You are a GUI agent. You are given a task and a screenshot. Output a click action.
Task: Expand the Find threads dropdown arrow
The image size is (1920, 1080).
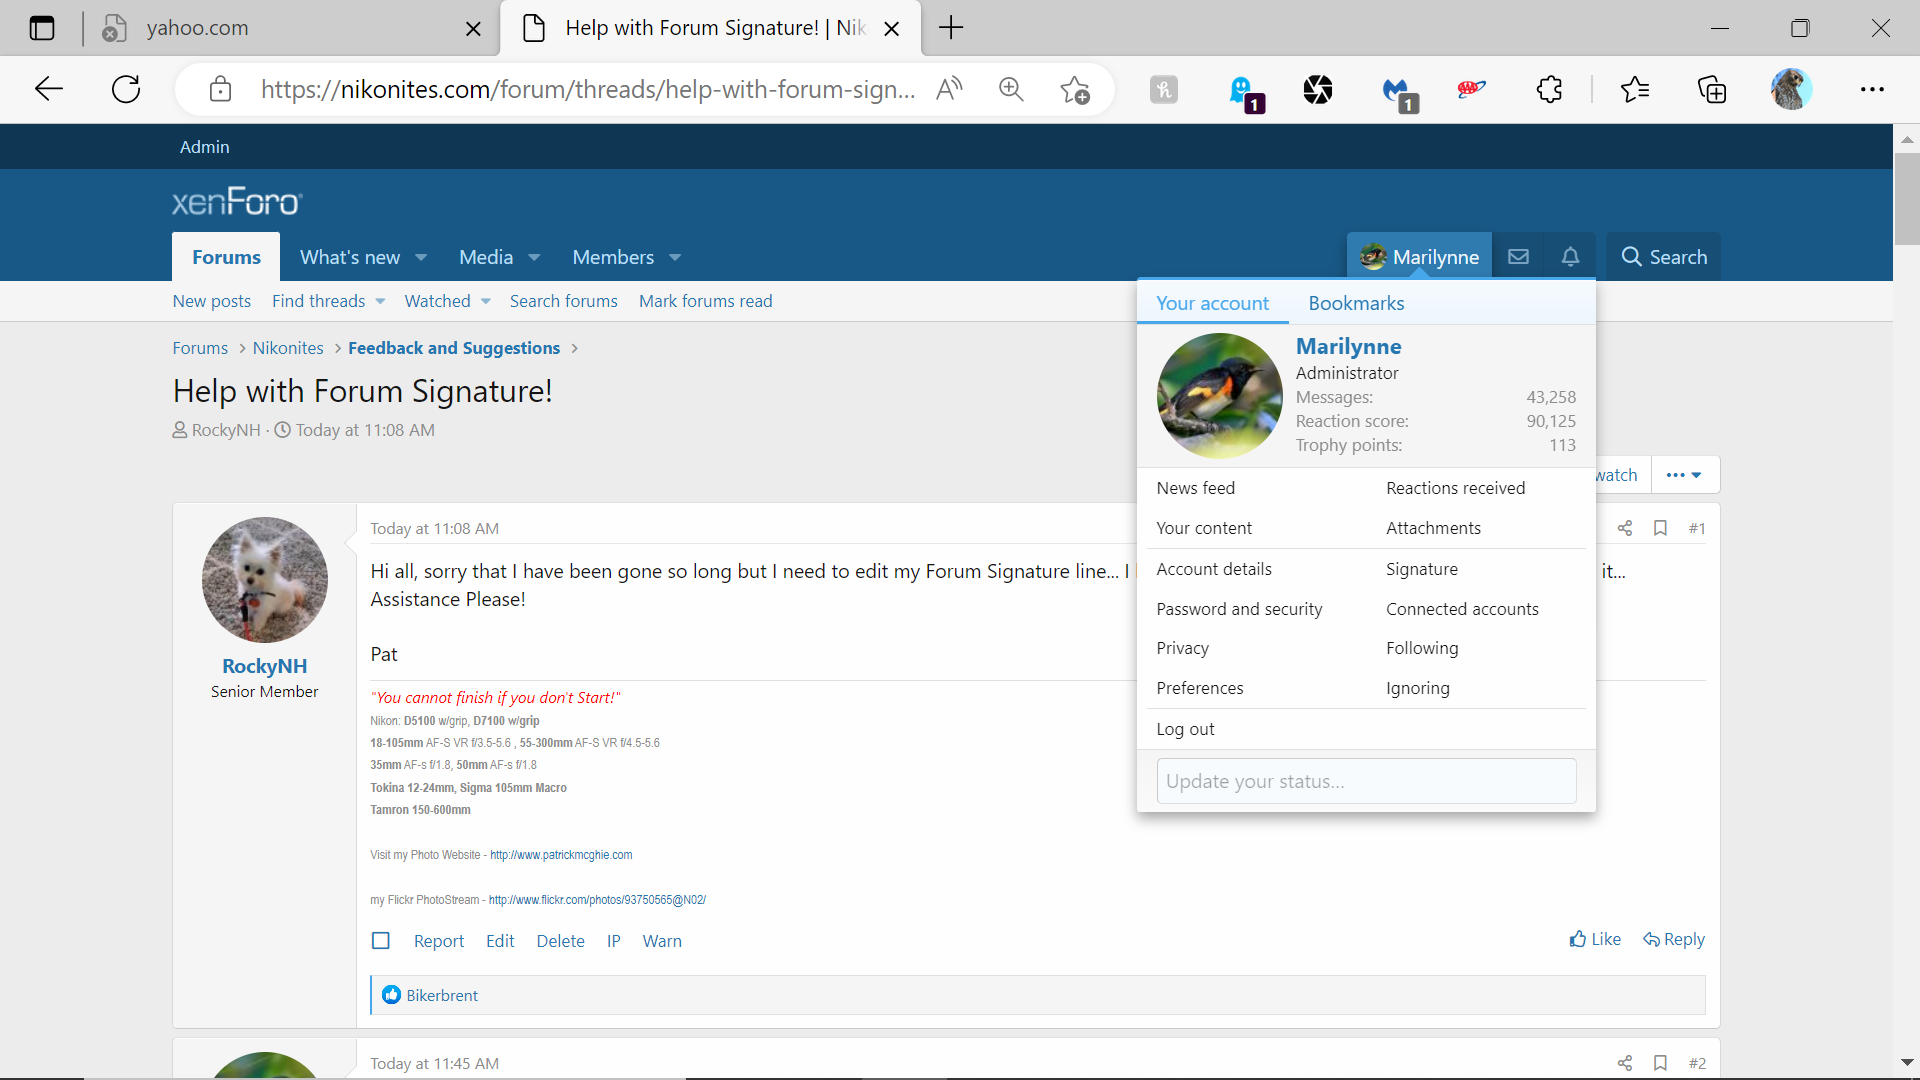point(380,301)
